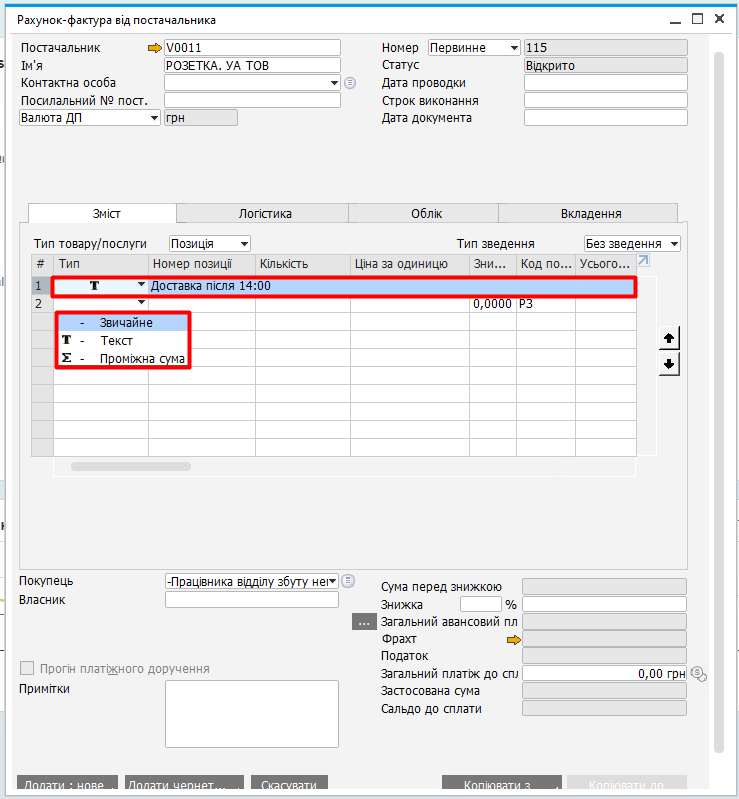Choose Текст option in type list

116,341
